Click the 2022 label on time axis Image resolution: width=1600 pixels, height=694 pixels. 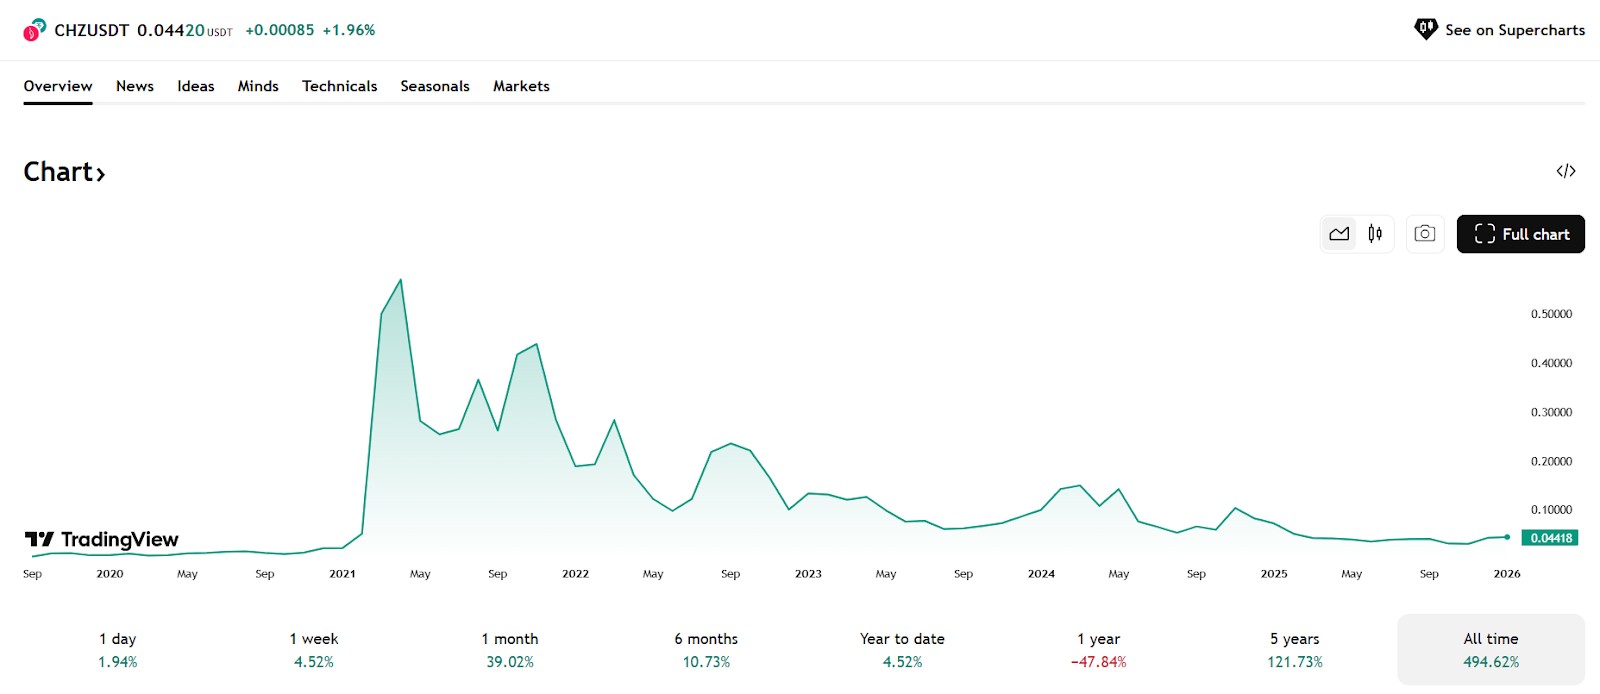(x=575, y=574)
